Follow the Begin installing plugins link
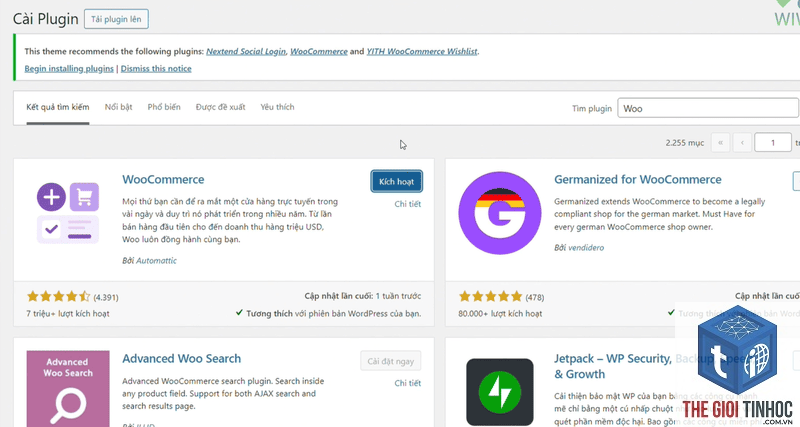This screenshot has height=427, width=800. (69, 68)
